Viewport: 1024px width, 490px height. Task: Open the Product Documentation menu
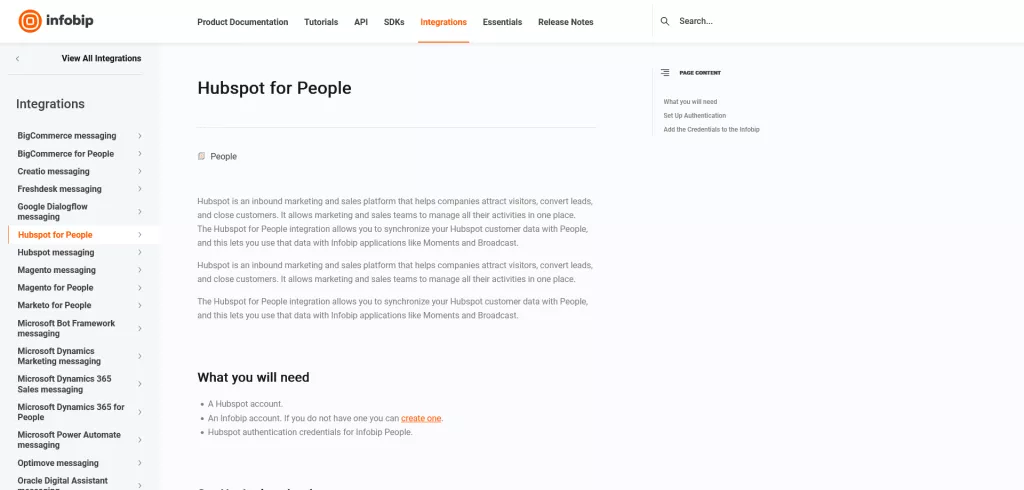tap(242, 22)
